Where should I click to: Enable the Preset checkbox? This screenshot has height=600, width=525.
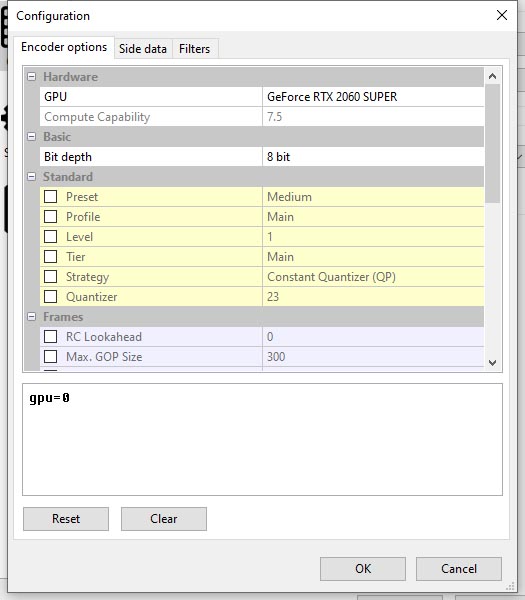(x=51, y=197)
